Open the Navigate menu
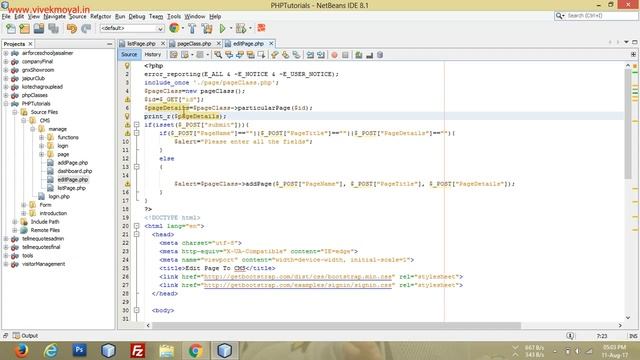This screenshot has width=640, height=360. 54,16
